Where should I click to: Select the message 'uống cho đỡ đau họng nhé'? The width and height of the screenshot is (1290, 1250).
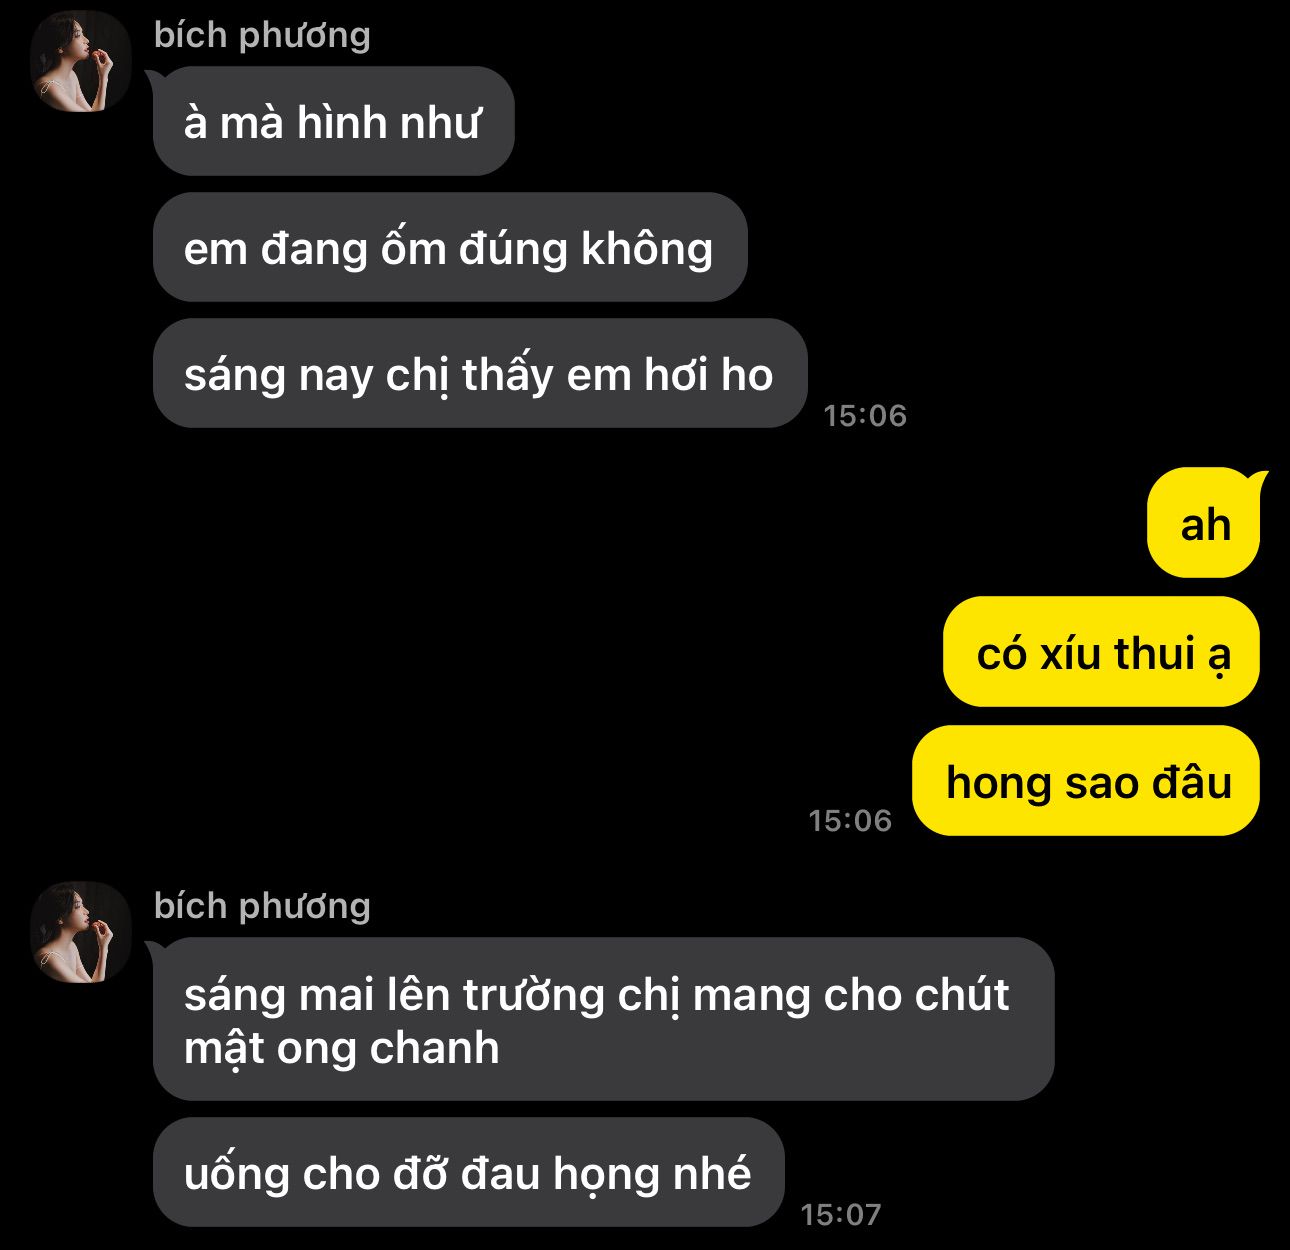point(468,1172)
